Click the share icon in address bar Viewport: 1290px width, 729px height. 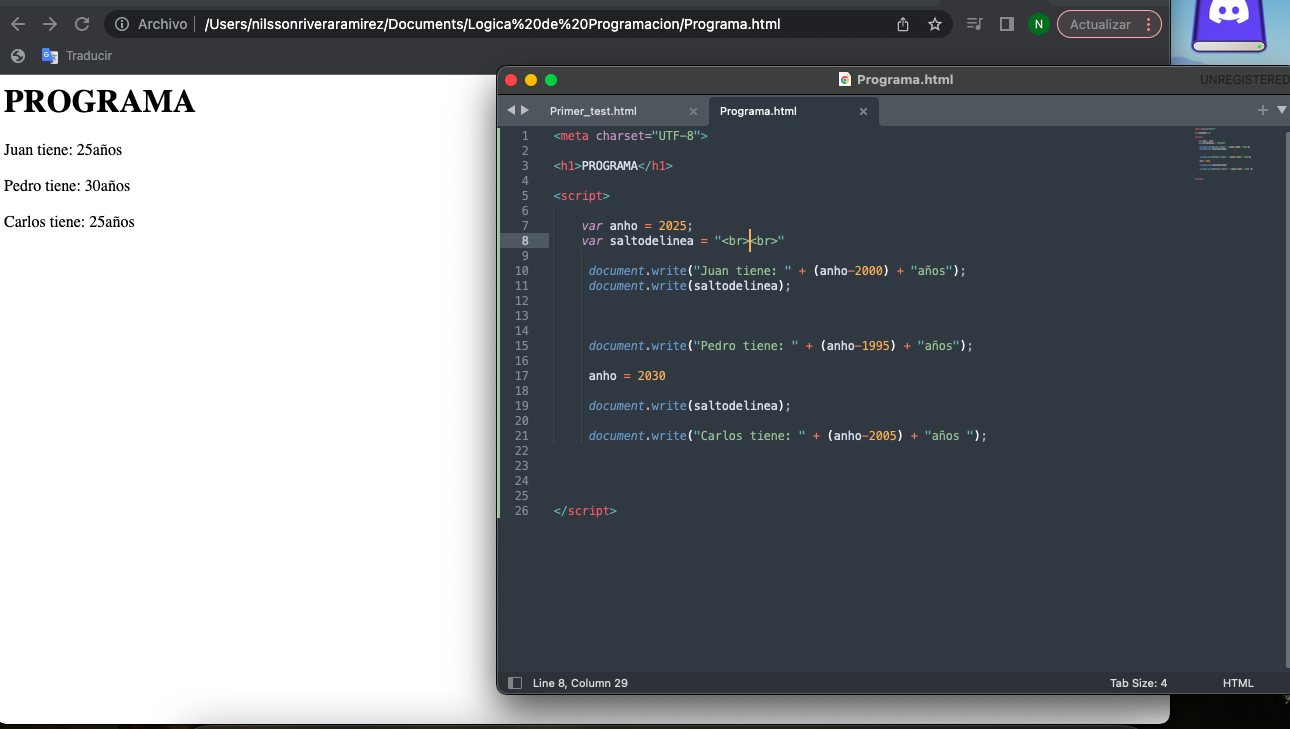pyautogui.click(x=903, y=24)
